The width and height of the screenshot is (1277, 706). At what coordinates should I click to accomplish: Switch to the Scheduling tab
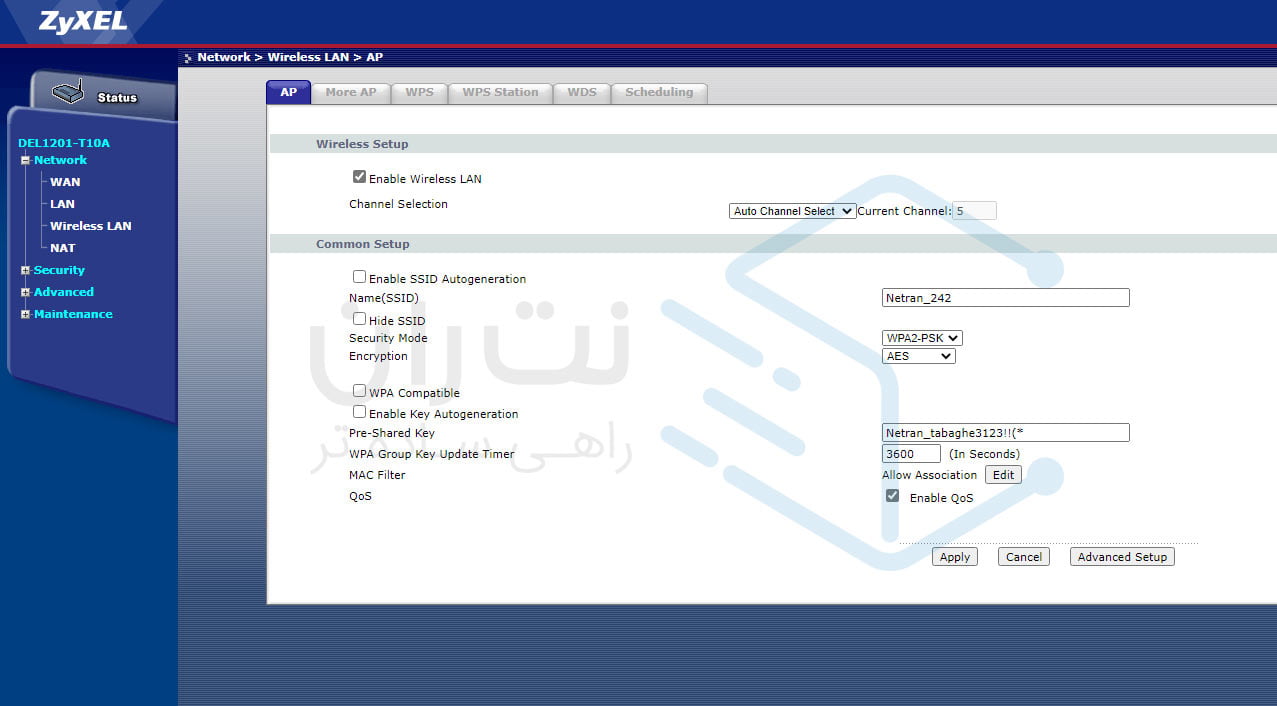pyautogui.click(x=658, y=92)
